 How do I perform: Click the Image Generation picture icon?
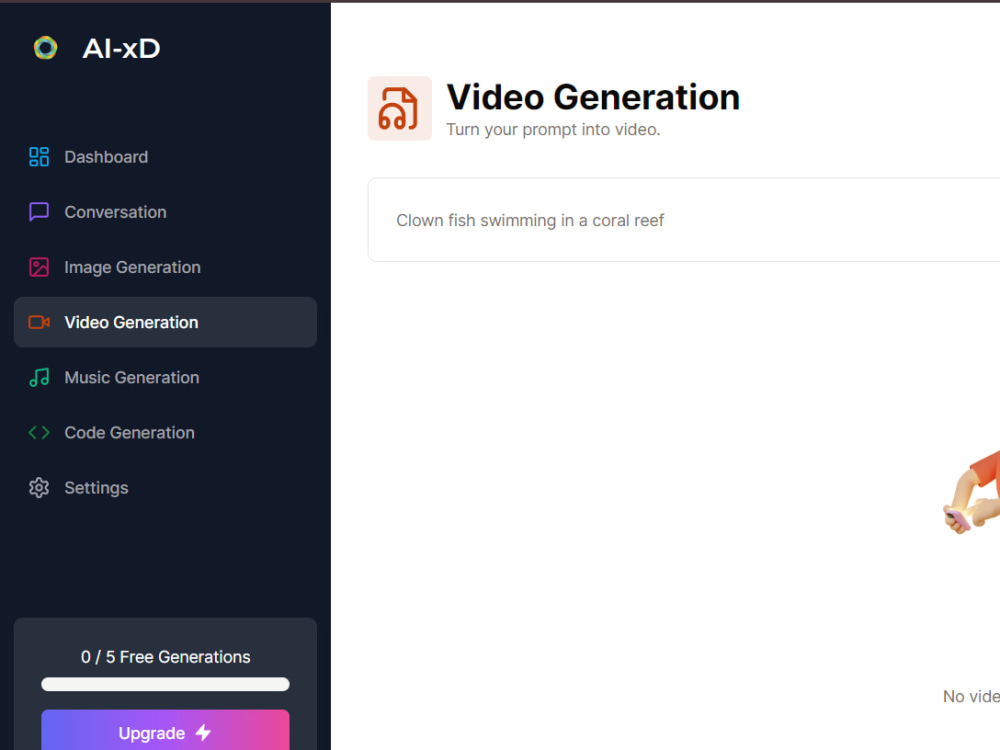tap(39, 267)
